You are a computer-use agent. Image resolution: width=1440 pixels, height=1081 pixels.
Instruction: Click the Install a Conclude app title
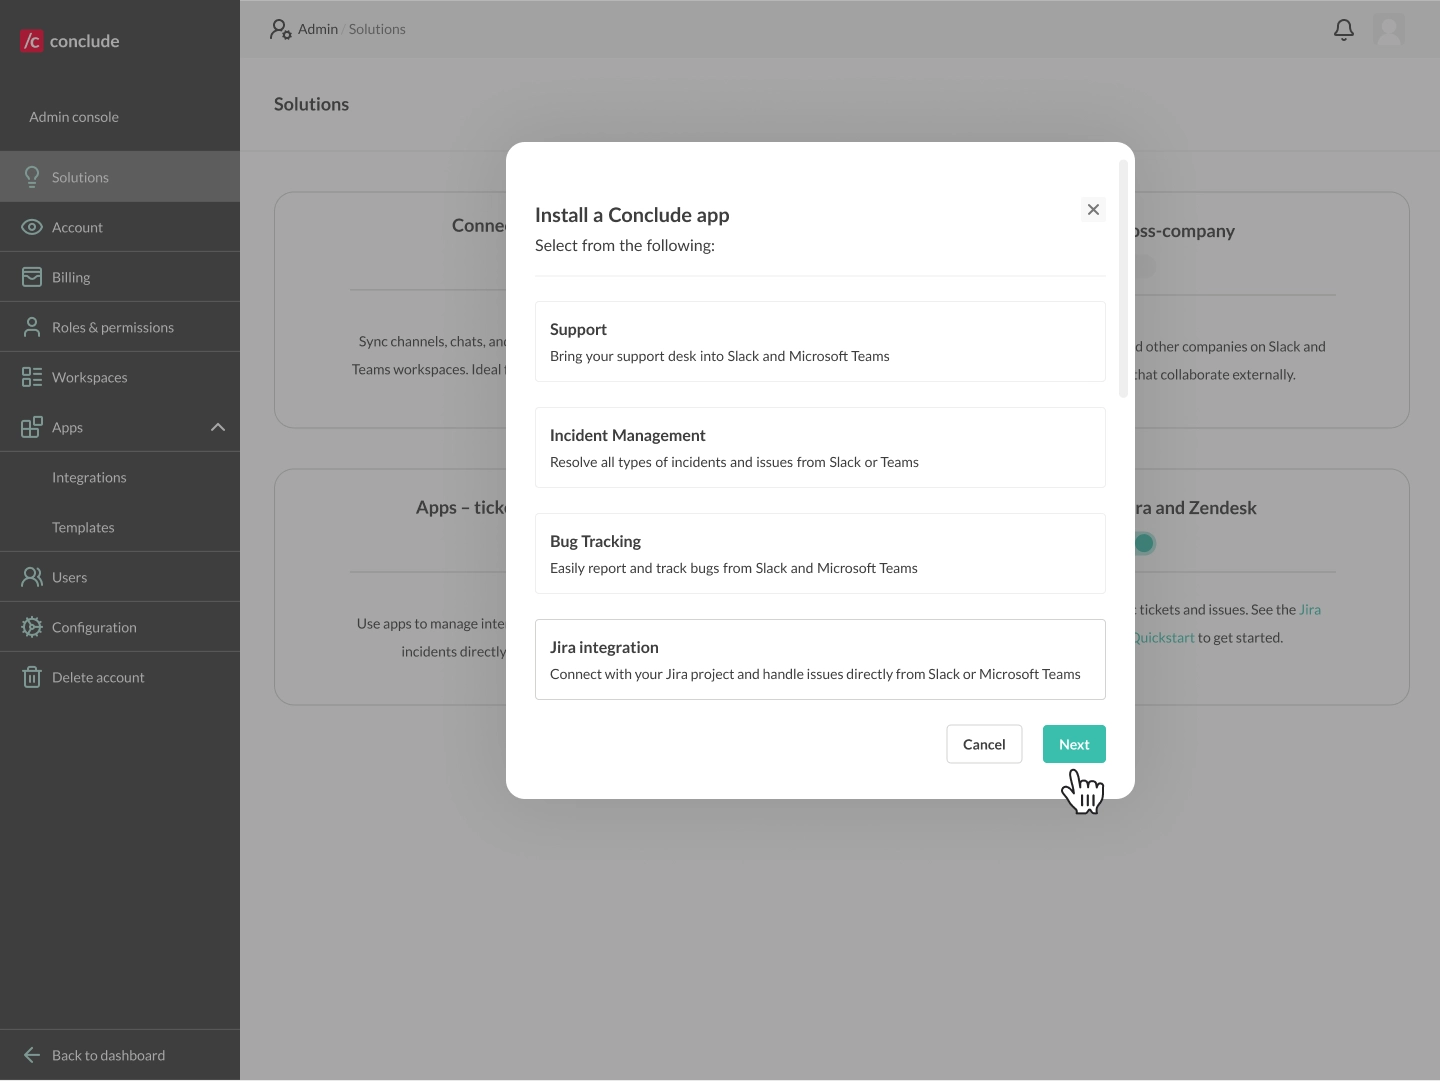pyautogui.click(x=632, y=215)
